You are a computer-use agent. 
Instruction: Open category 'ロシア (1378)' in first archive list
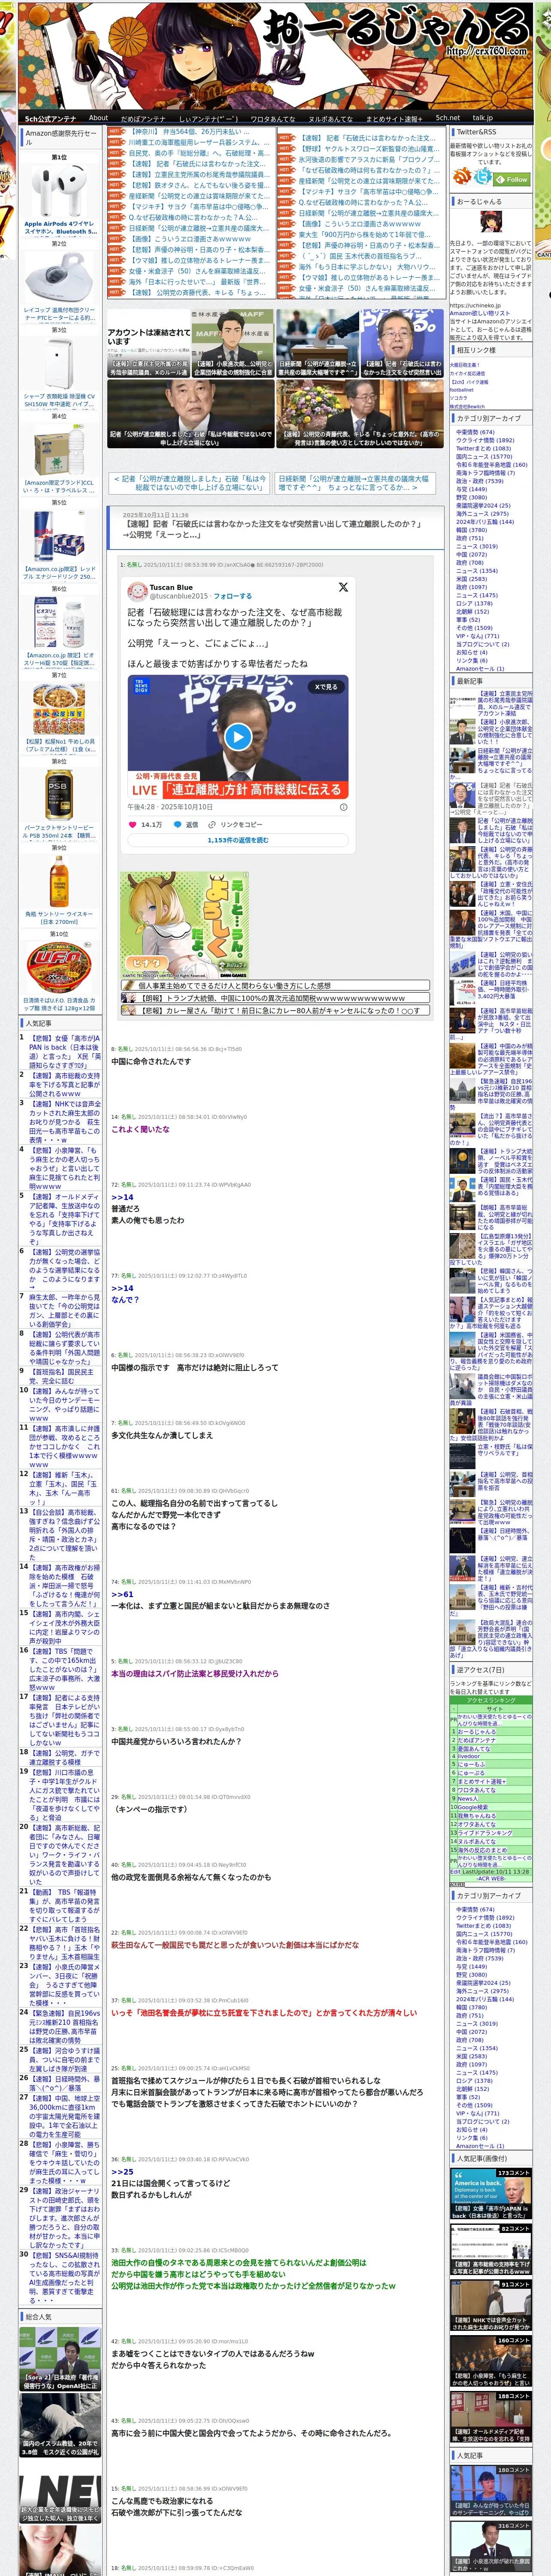(x=474, y=603)
